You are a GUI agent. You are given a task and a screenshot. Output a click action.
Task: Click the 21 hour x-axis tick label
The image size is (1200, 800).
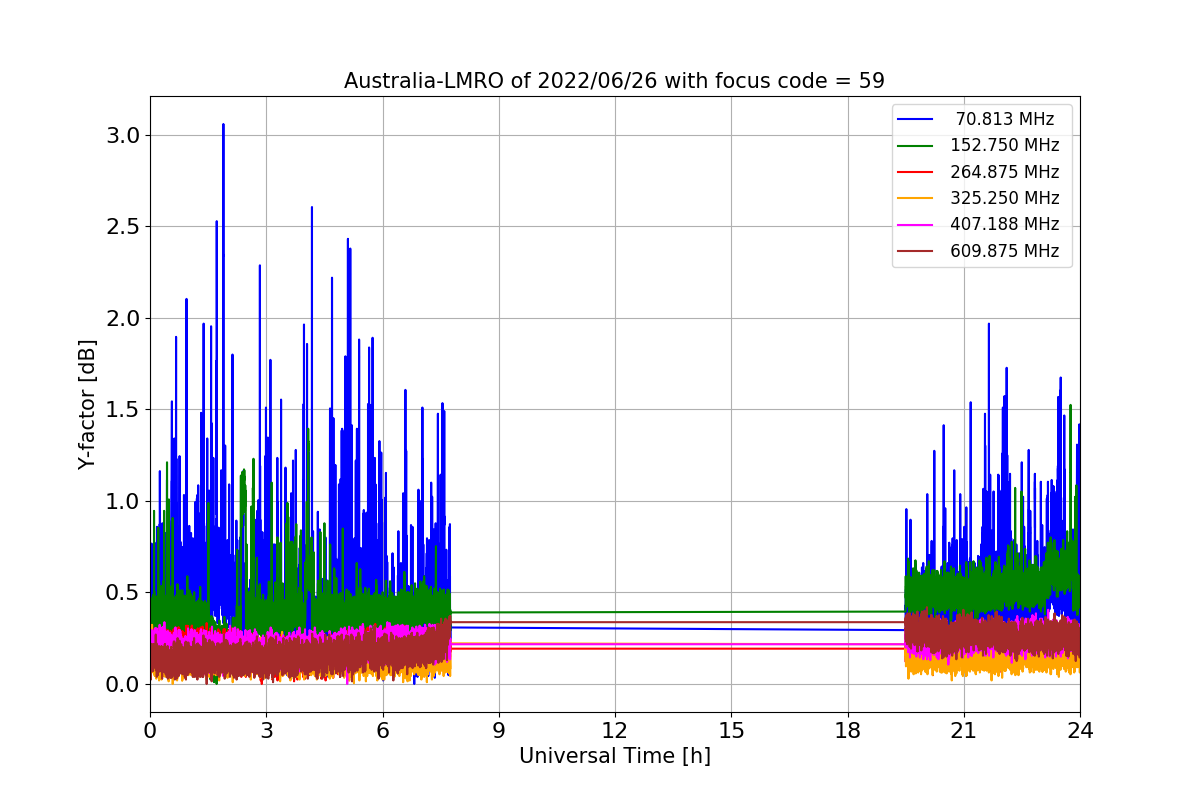(964, 731)
